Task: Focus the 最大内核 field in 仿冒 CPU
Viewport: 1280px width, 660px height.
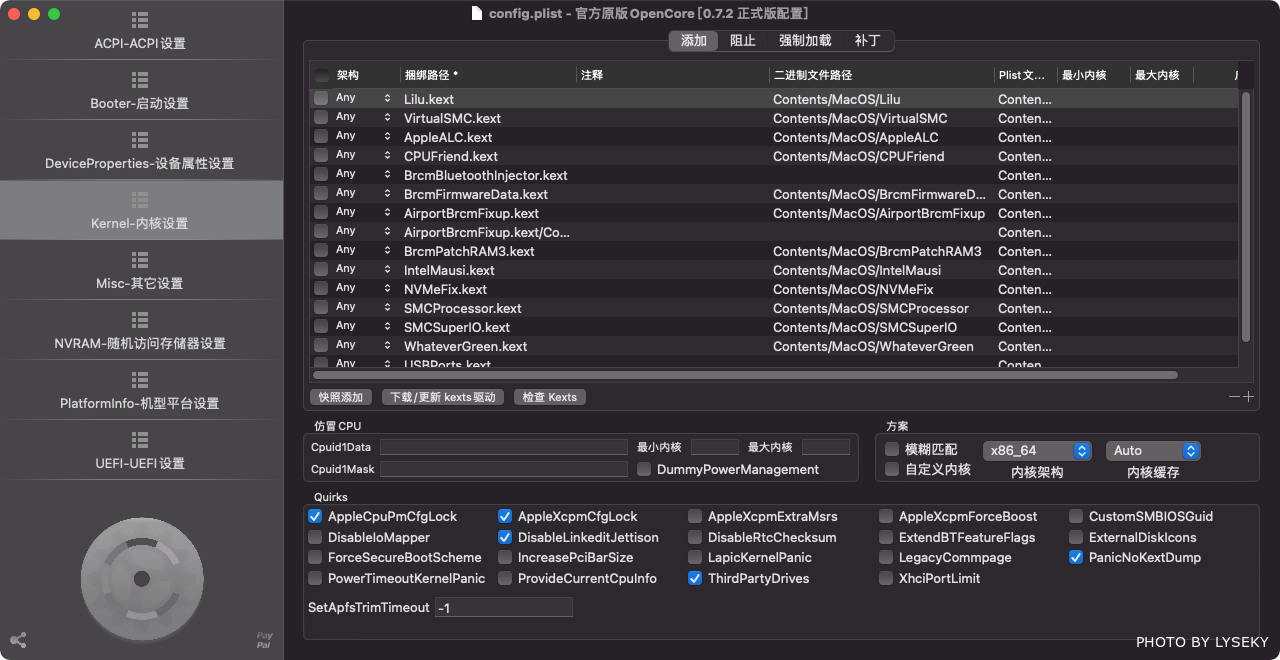Action: tap(826, 447)
